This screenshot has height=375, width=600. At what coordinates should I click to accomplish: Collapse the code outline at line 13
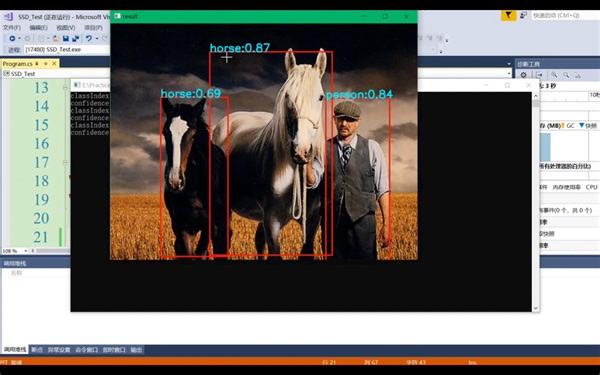65,88
